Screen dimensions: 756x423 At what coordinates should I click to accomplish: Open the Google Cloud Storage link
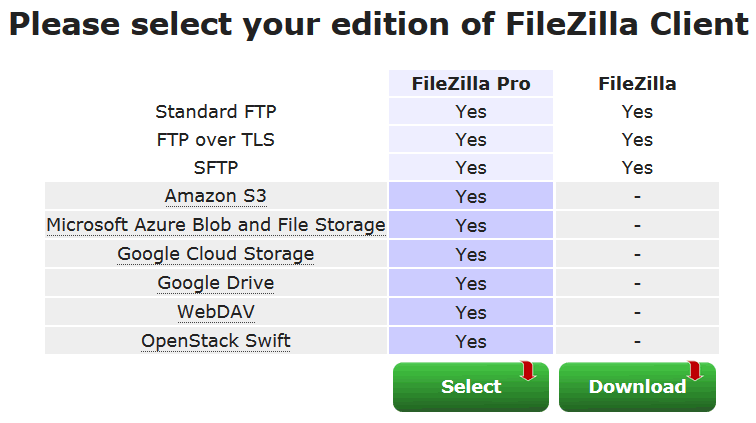tap(216, 254)
